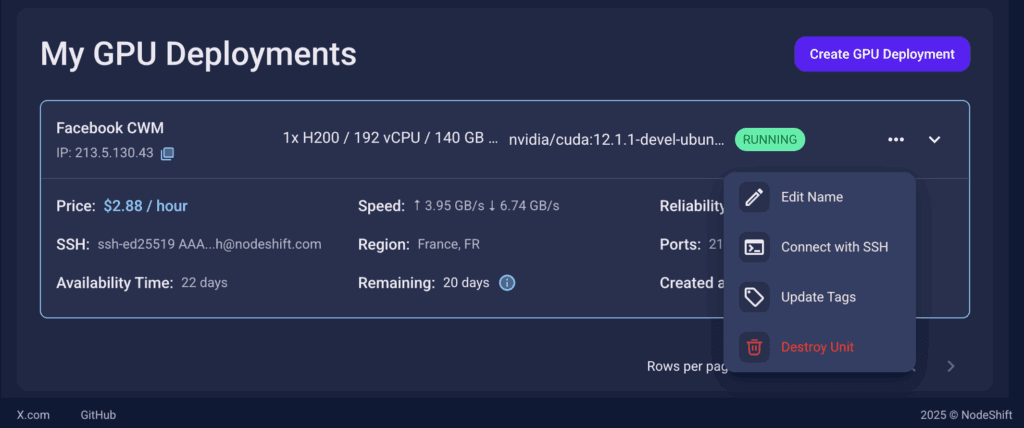This screenshot has height=428, width=1024.
Task: Click the three-dot more options icon
Action: pos(896,139)
